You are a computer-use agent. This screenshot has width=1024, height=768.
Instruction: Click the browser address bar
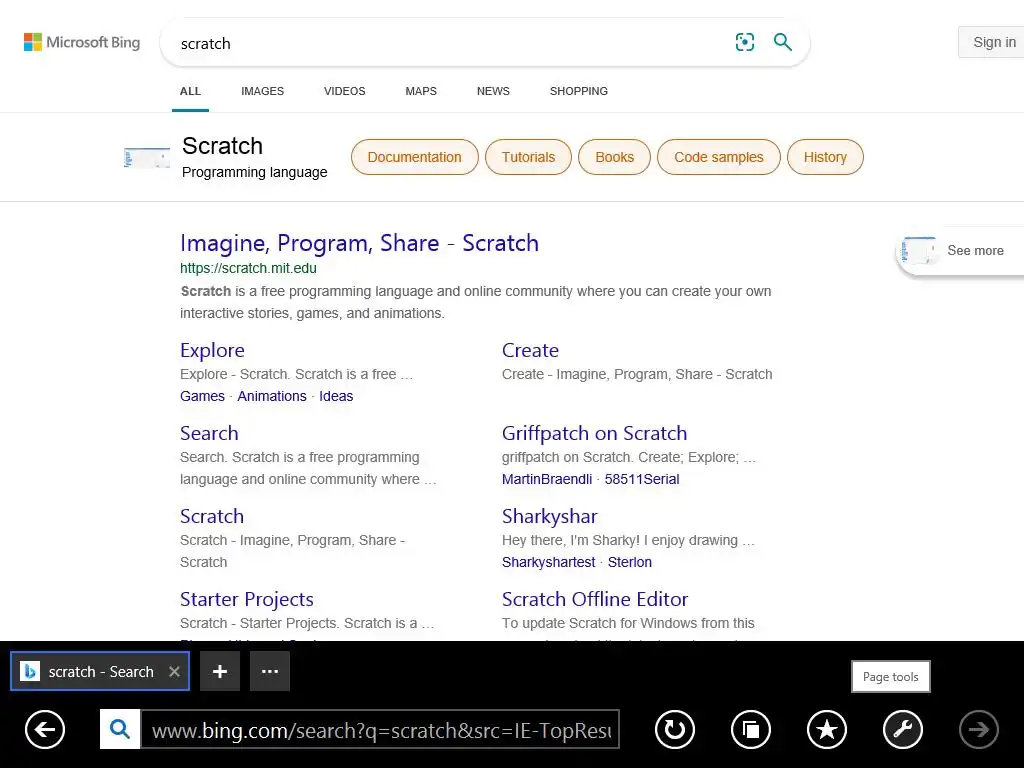pyautogui.click(x=380, y=729)
